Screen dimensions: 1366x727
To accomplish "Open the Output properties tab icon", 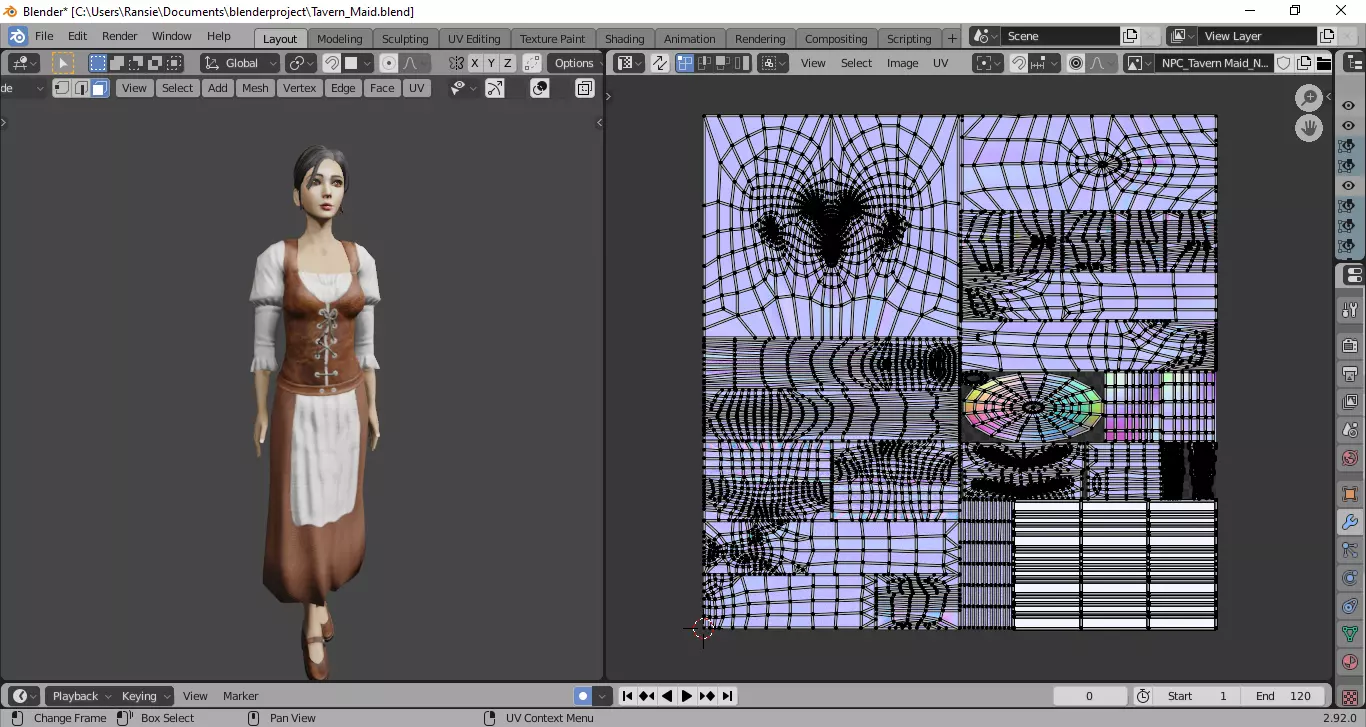I will (1351, 374).
